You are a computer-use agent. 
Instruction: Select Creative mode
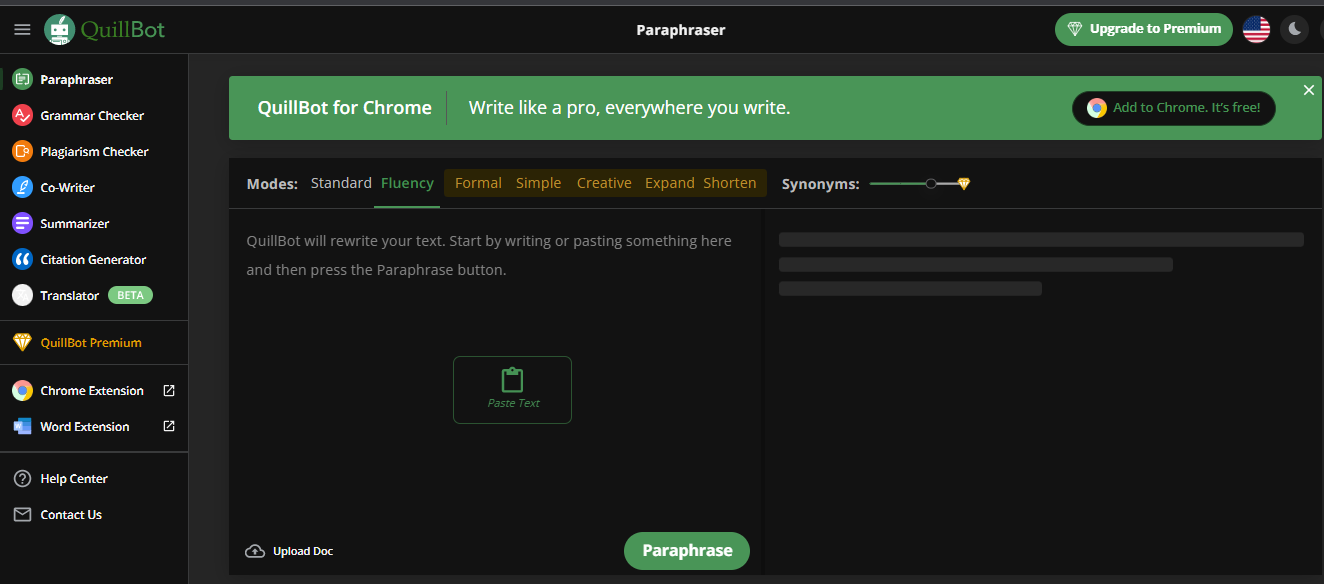604,183
